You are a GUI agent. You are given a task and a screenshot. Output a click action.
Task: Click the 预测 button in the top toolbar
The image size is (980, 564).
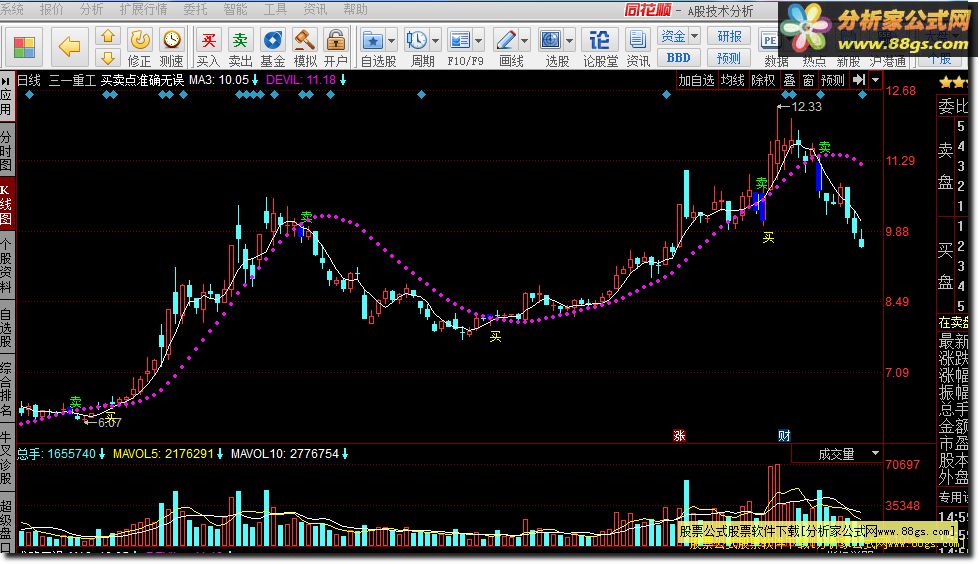[x=729, y=58]
